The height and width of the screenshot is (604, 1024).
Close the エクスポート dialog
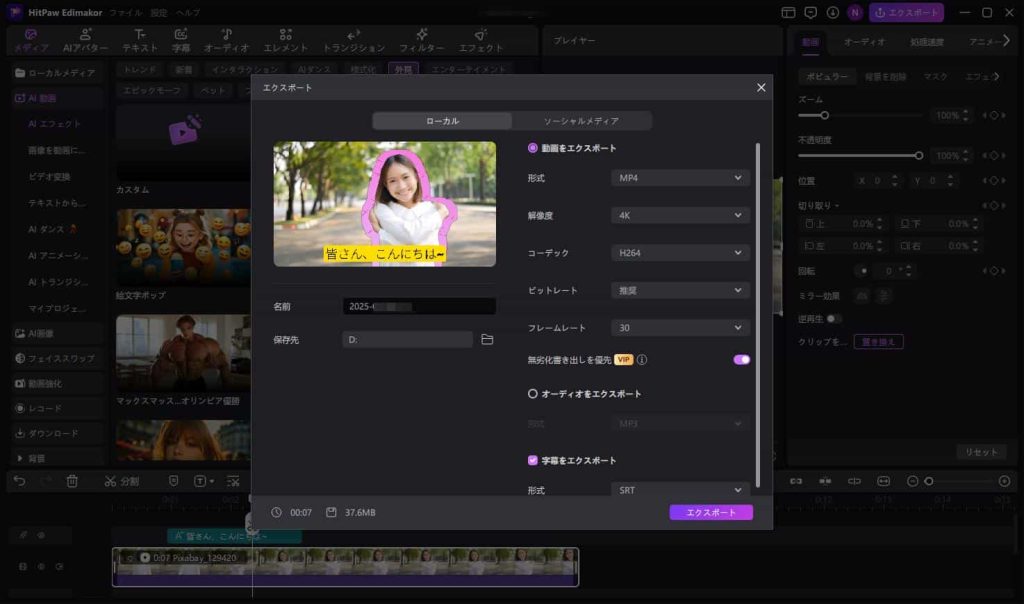click(x=761, y=88)
